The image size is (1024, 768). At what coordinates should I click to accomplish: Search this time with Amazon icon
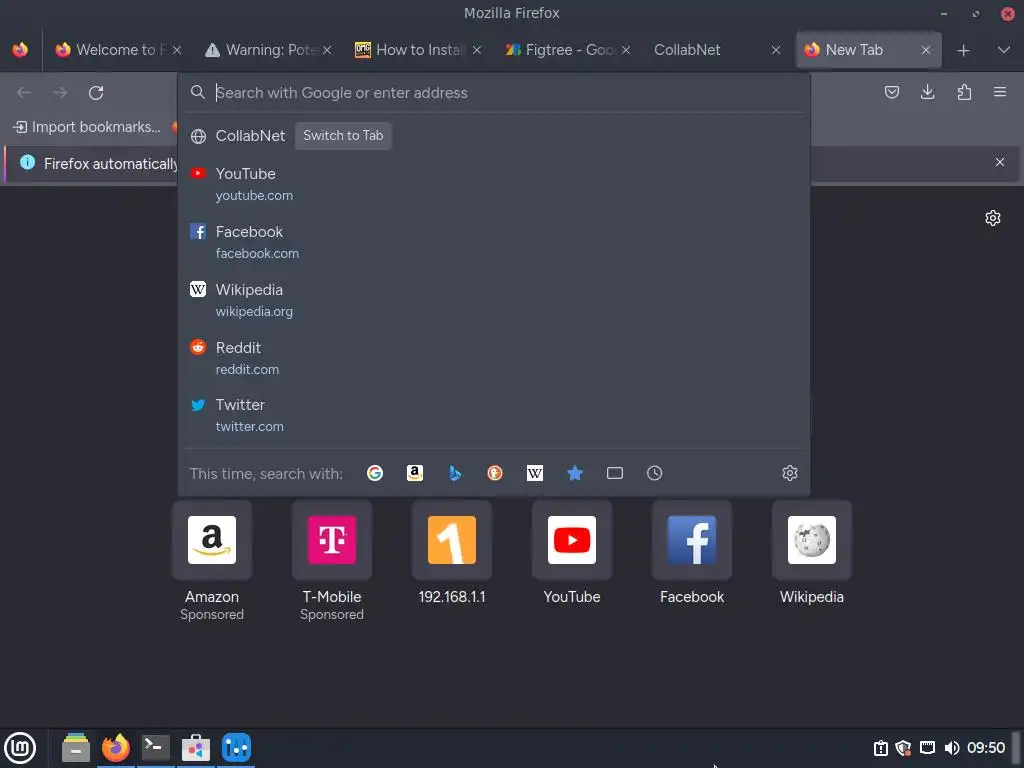415,473
